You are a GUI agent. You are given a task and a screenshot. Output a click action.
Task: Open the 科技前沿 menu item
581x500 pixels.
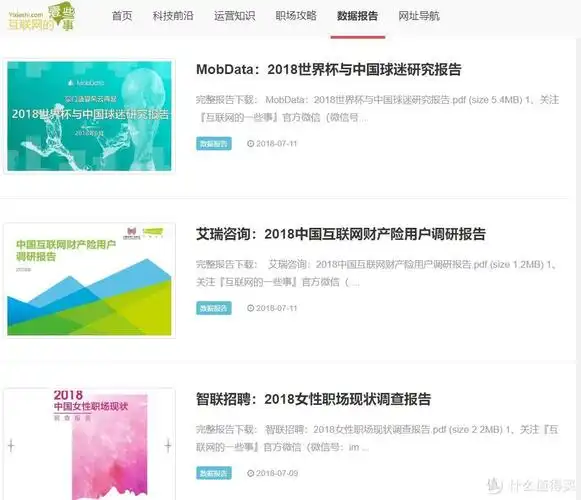pos(173,16)
